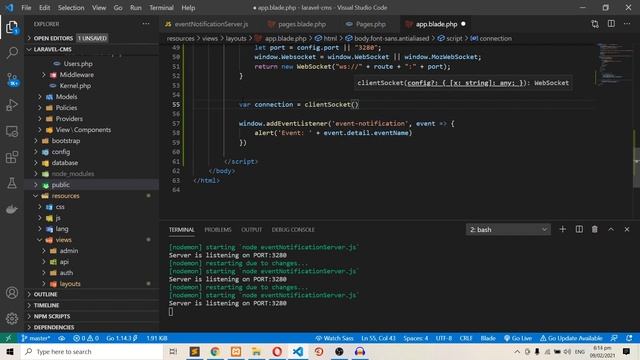Open the Remote Explorer view

12,131
